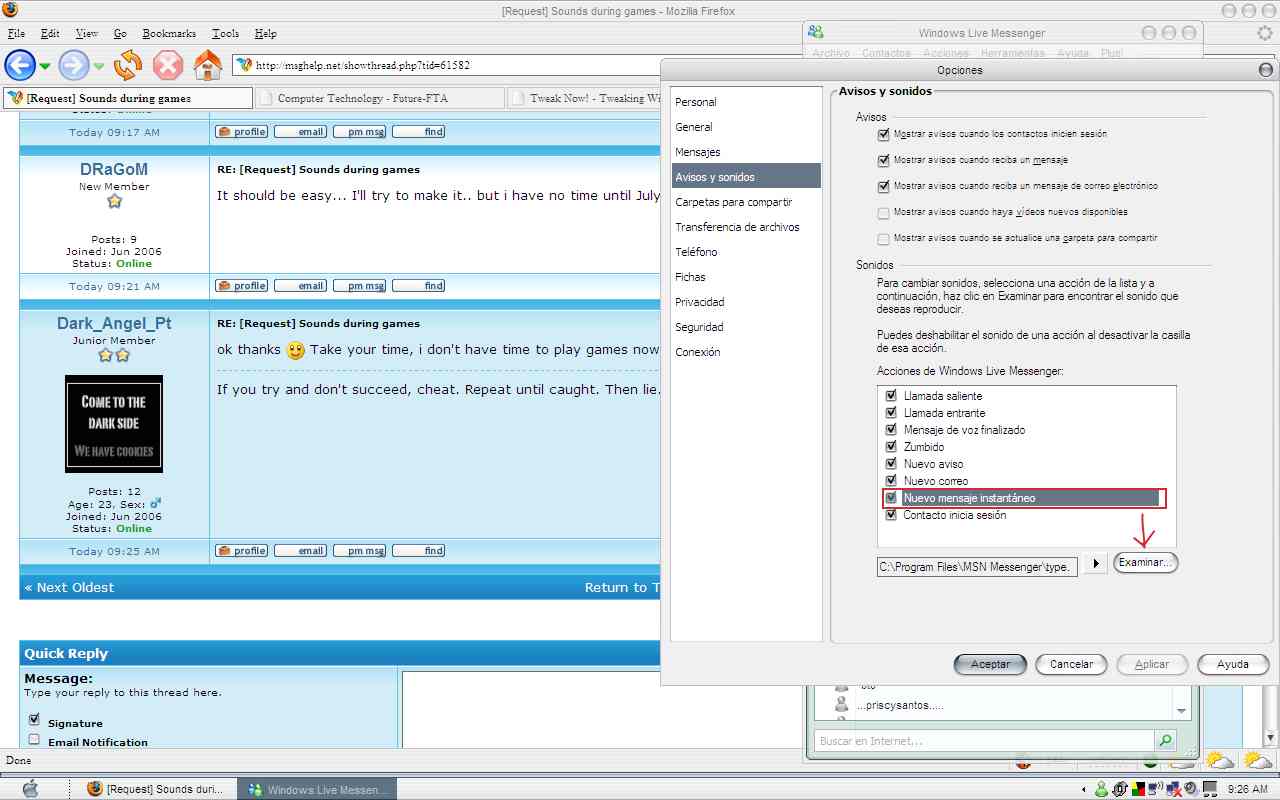Click the red Stop loading icon
This screenshot has height=800, width=1280.
pyautogui.click(x=167, y=66)
